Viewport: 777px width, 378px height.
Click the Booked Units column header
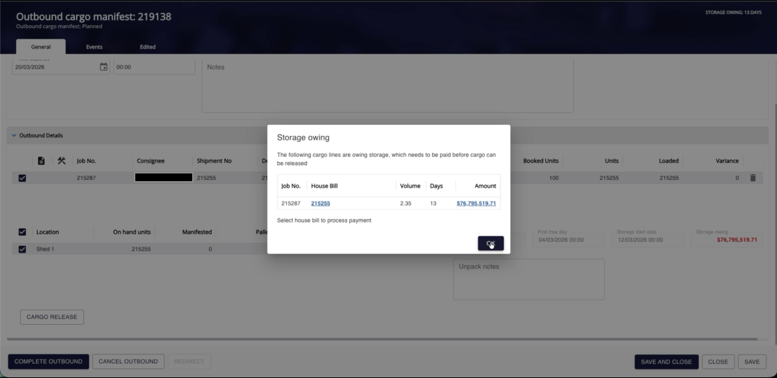point(541,161)
